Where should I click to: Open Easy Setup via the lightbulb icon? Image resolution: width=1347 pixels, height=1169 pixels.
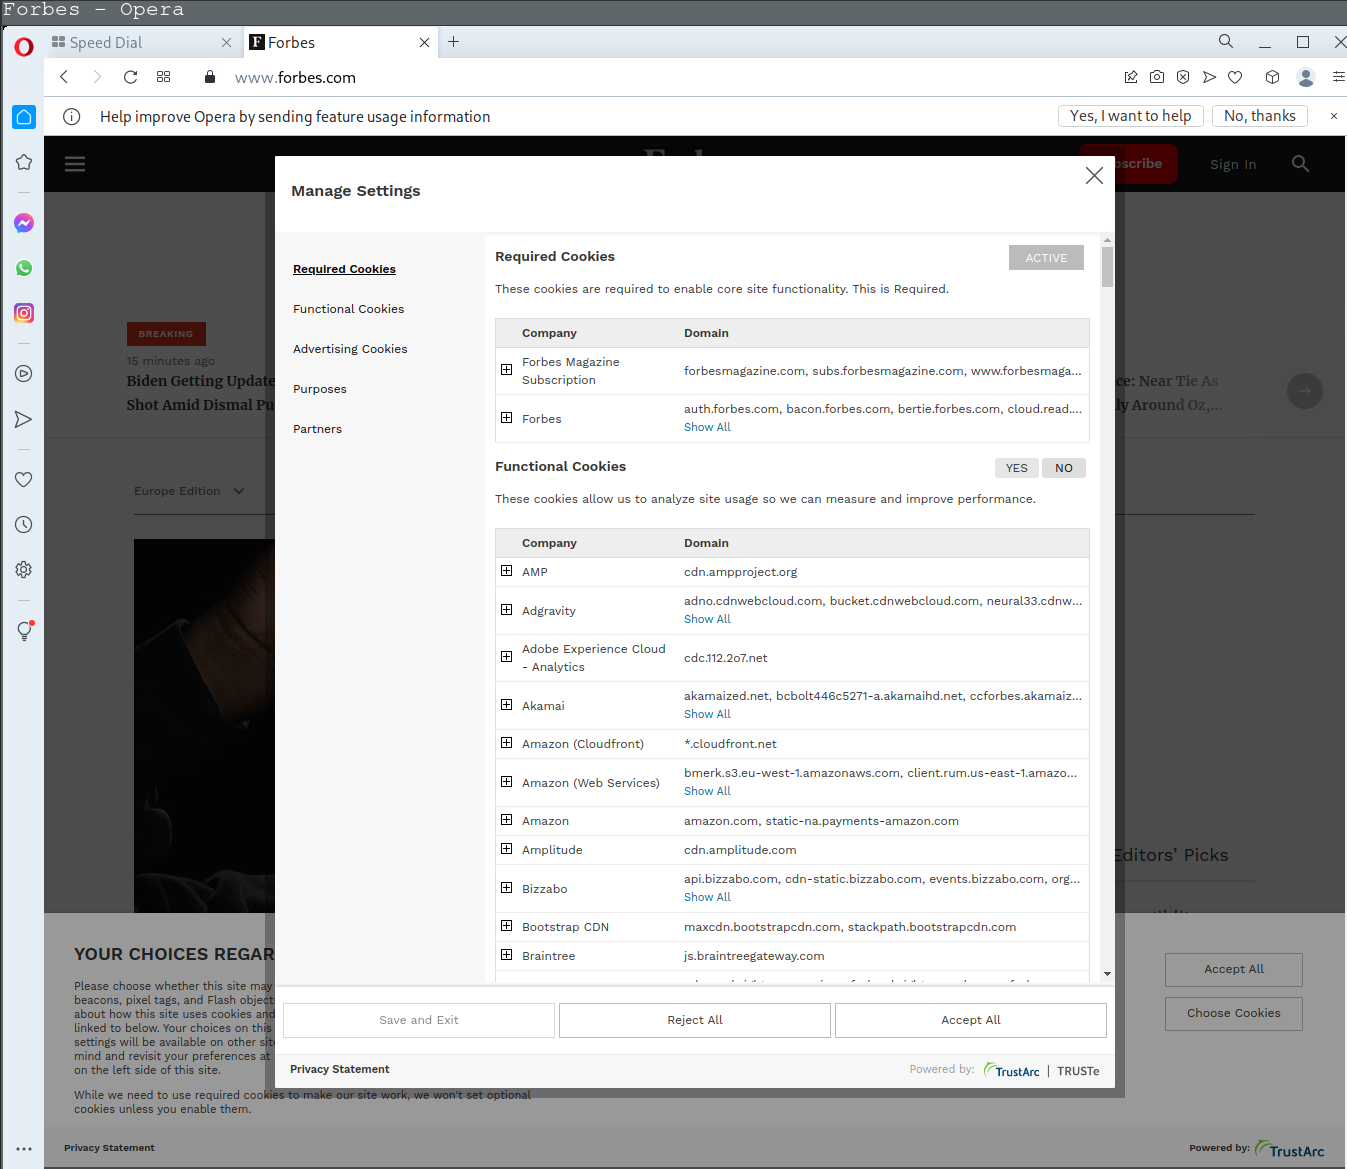23,631
